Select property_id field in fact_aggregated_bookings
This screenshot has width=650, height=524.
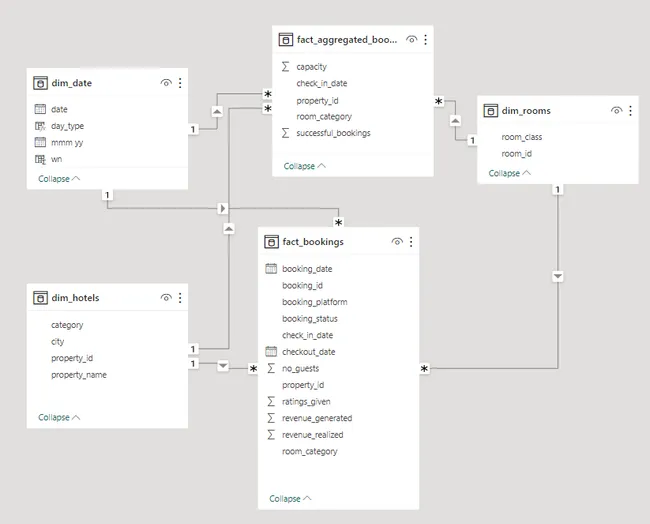click(317, 101)
